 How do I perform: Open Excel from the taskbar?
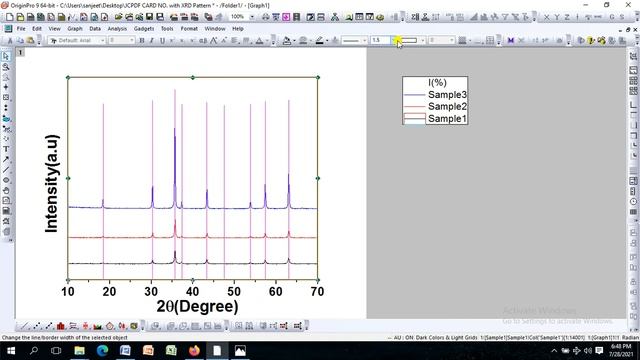pyautogui.click(x=171, y=351)
